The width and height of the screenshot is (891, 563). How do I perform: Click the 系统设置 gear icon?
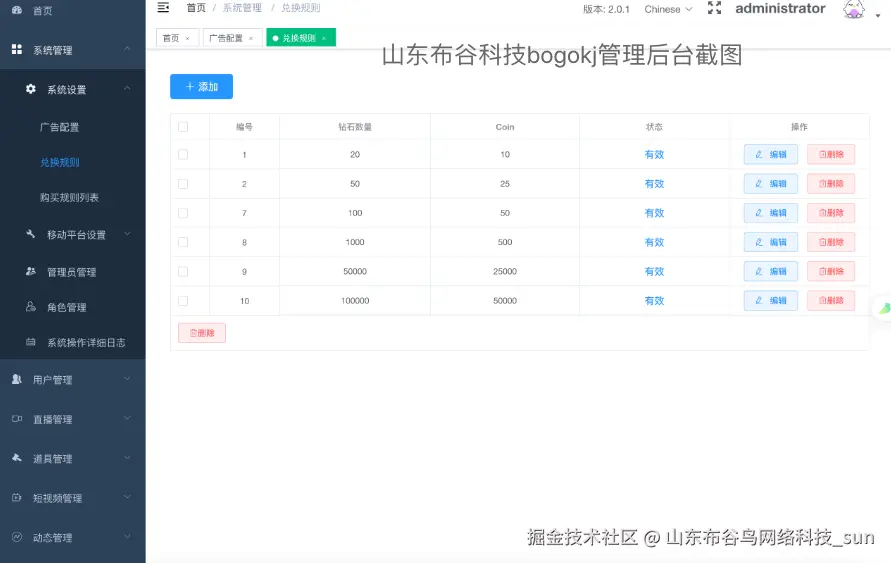(31, 89)
